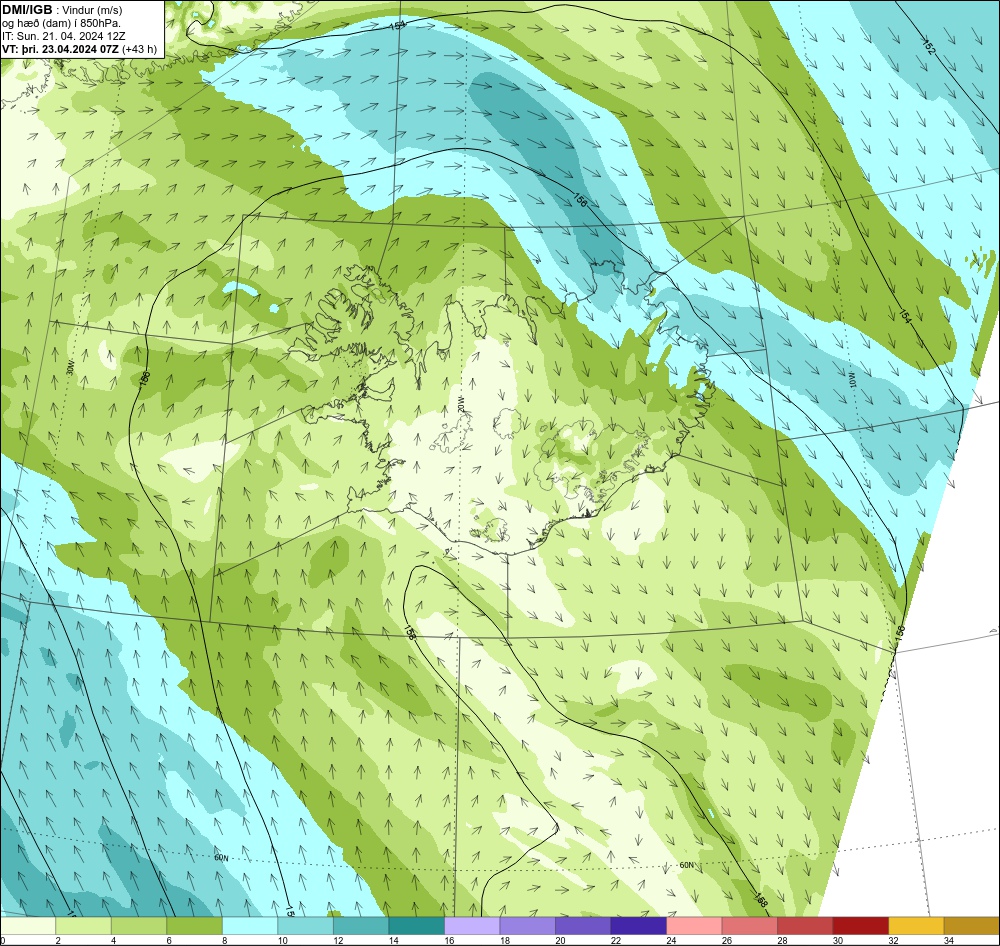Click the "10W" longitude label
Image resolution: width=1000 pixels, height=946 pixels.
tap(851, 378)
